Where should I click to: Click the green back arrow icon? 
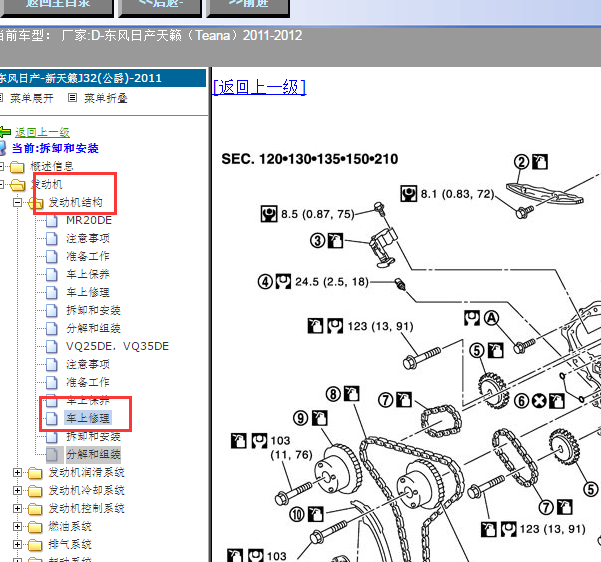(5, 132)
